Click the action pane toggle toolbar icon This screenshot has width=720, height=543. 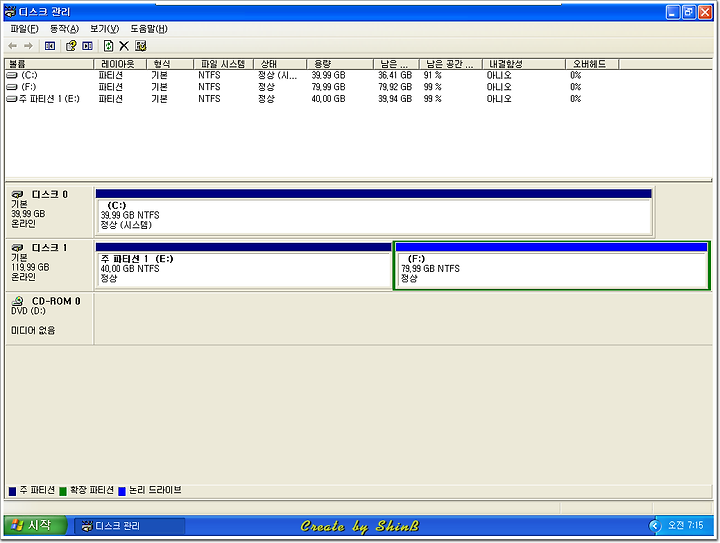click(x=87, y=46)
